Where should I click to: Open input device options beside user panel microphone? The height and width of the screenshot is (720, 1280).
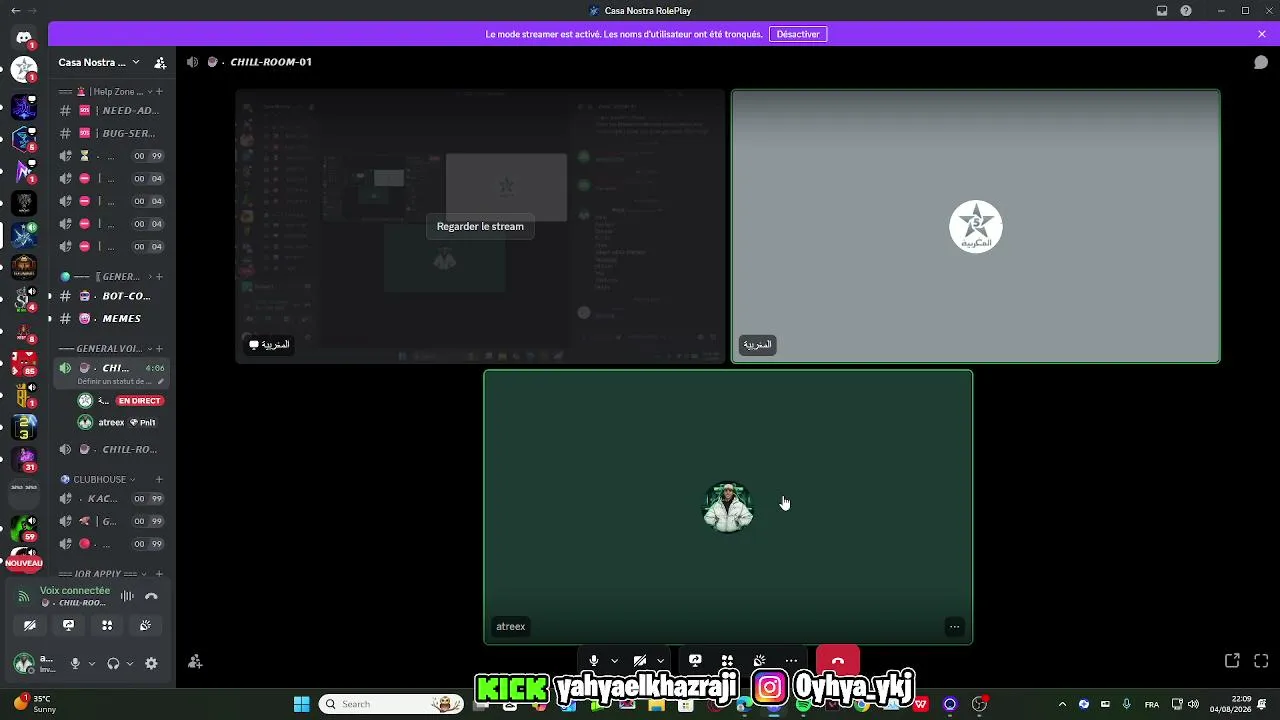(x=92, y=663)
